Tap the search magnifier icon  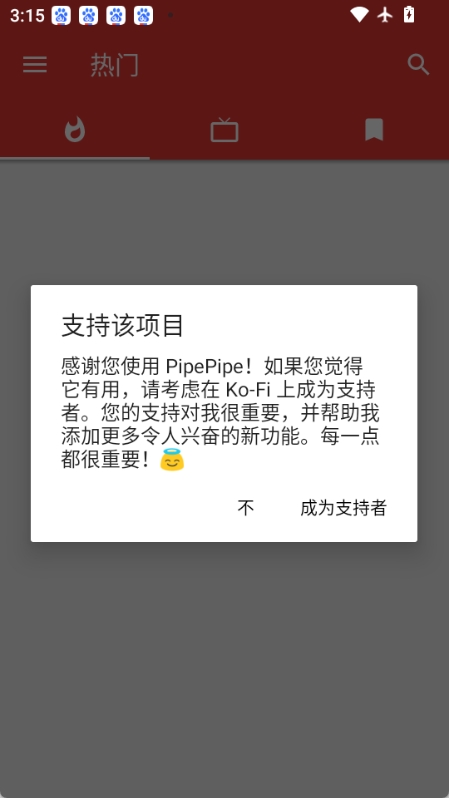[x=418, y=65]
